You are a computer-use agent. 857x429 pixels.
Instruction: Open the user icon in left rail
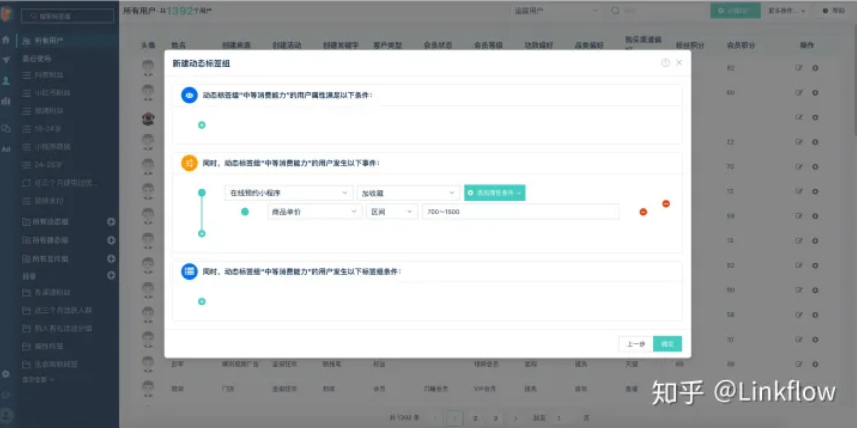point(6,81)
